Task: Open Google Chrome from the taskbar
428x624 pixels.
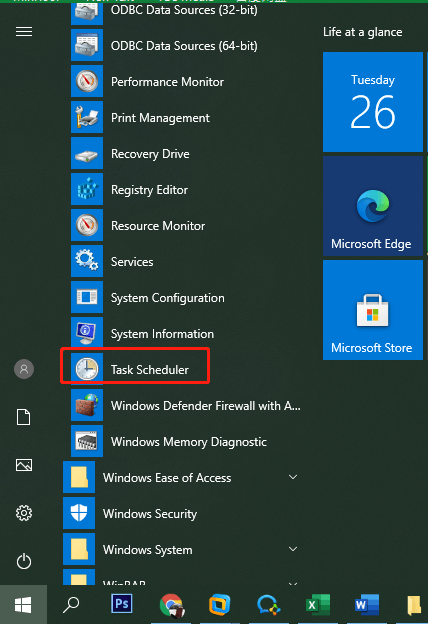Action: point(171,605)
